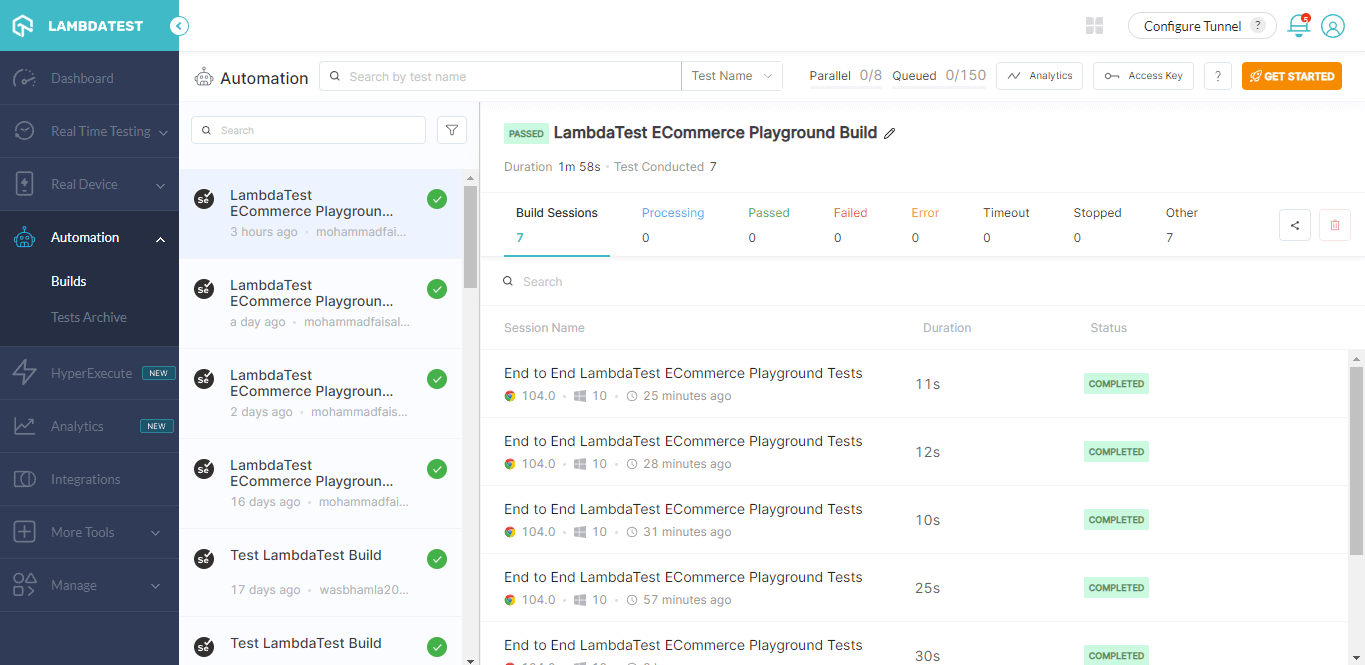
Task: Open HyperExecute from the sidebar
Action: click(91, 372)
